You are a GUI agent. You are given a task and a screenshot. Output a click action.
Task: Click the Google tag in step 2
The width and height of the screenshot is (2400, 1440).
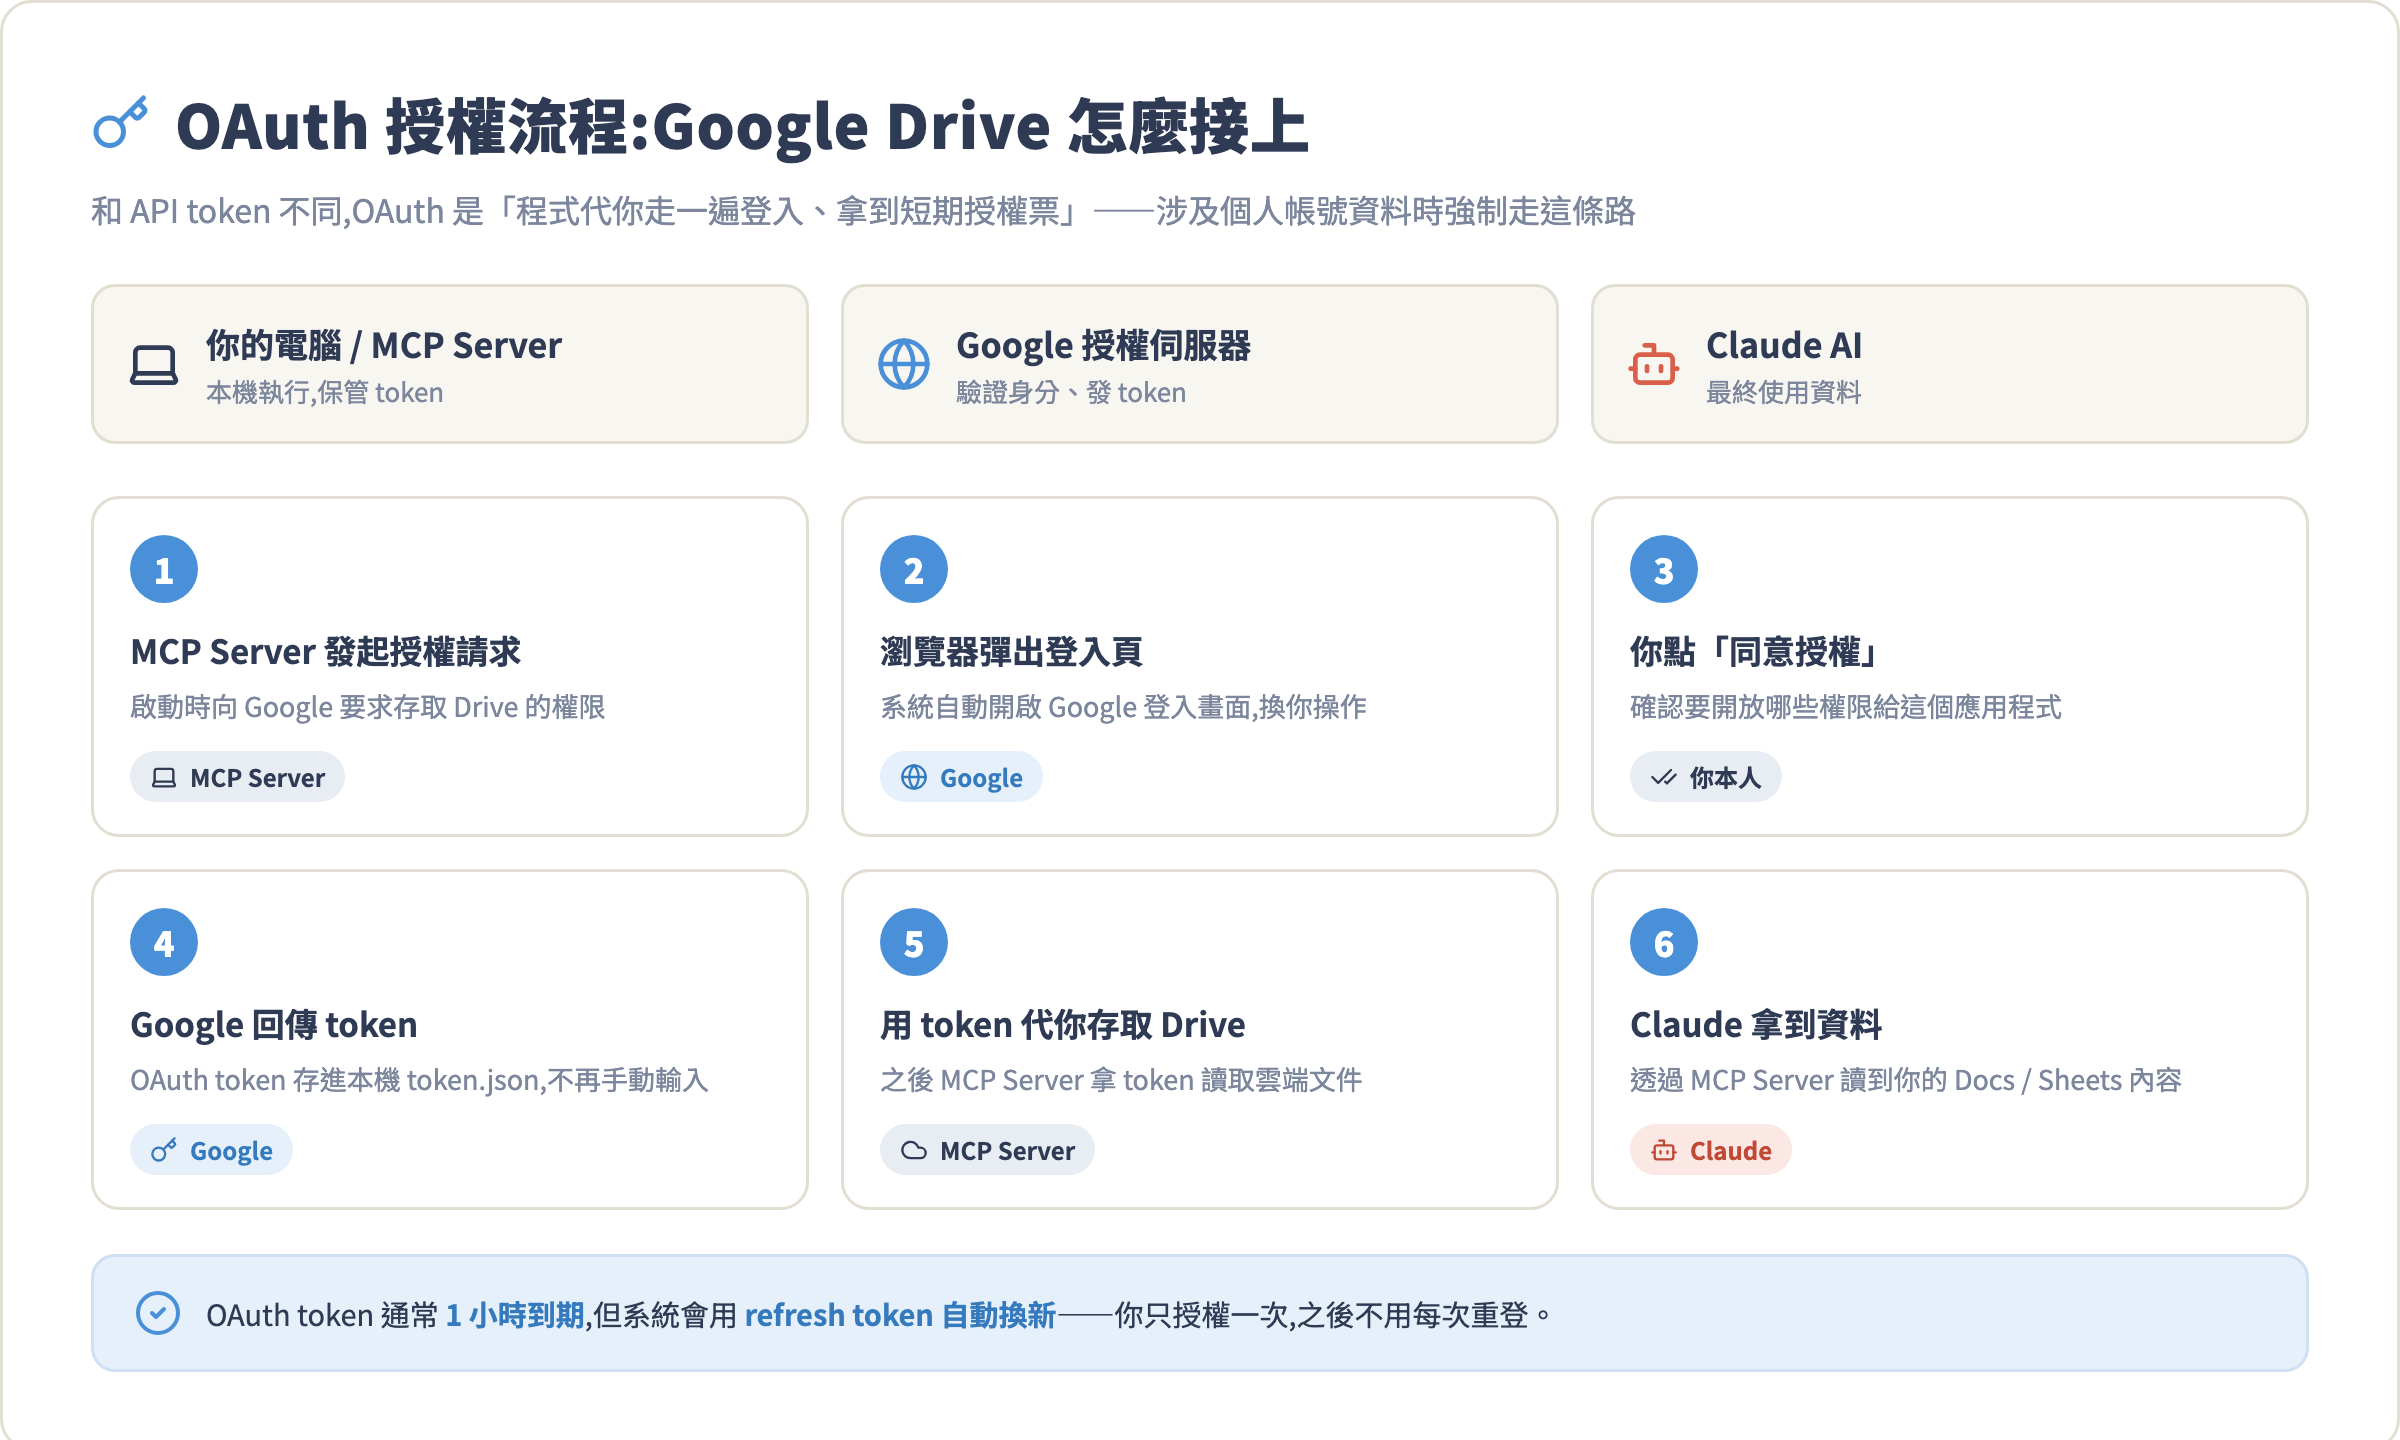click(x=961, y=777)
